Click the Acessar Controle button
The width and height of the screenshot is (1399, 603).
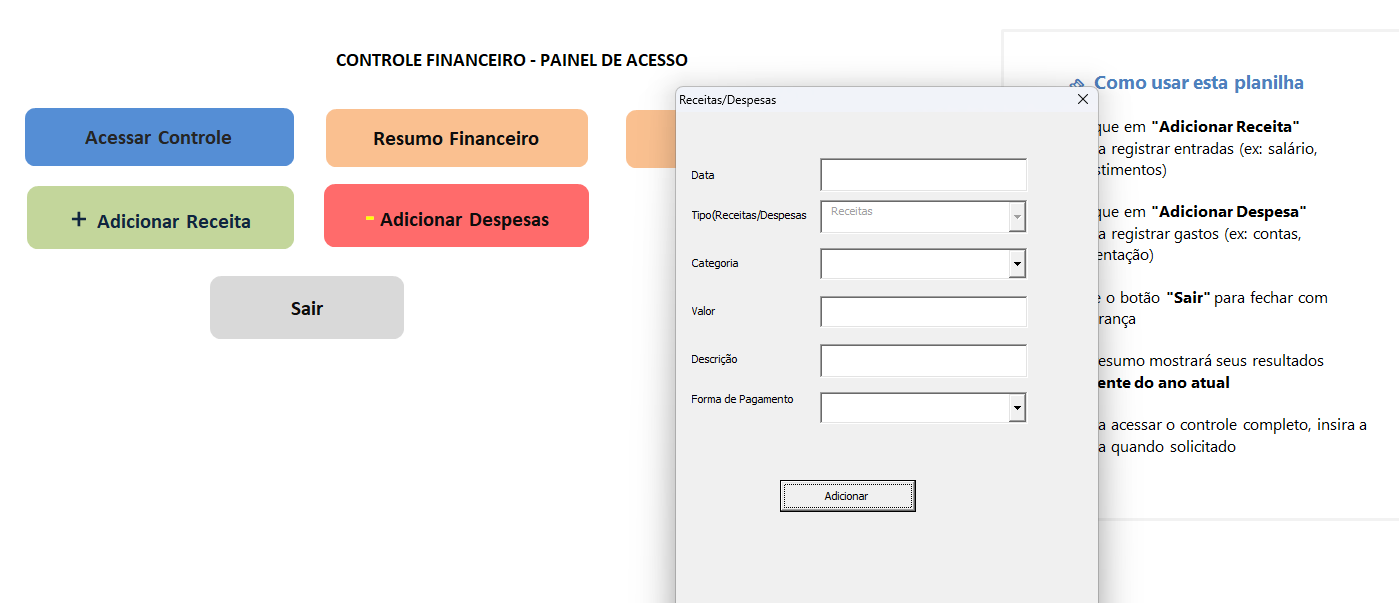tap(159, 136)
